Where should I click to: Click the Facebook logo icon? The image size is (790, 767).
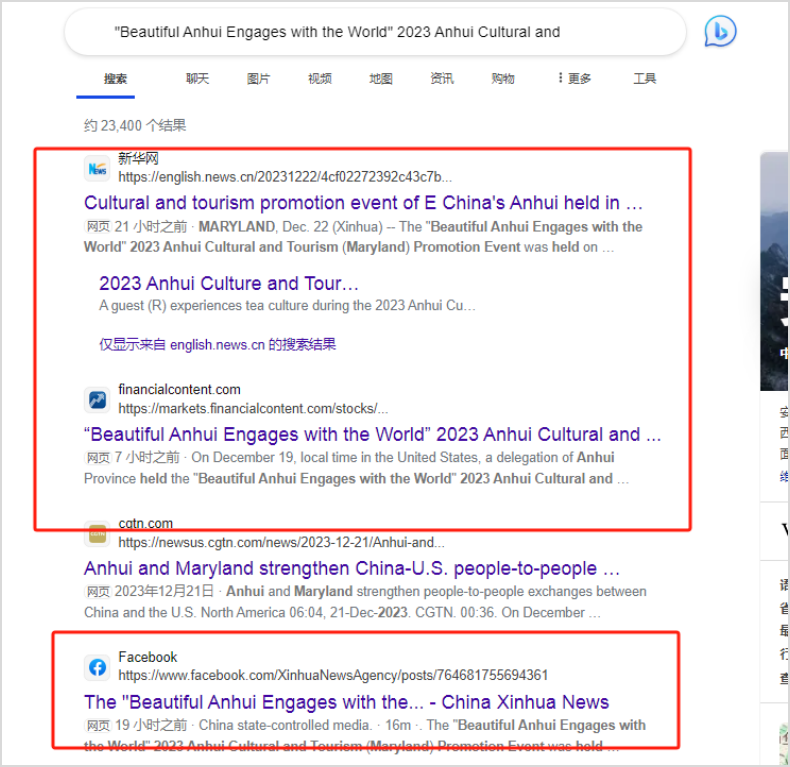point(97,667)
